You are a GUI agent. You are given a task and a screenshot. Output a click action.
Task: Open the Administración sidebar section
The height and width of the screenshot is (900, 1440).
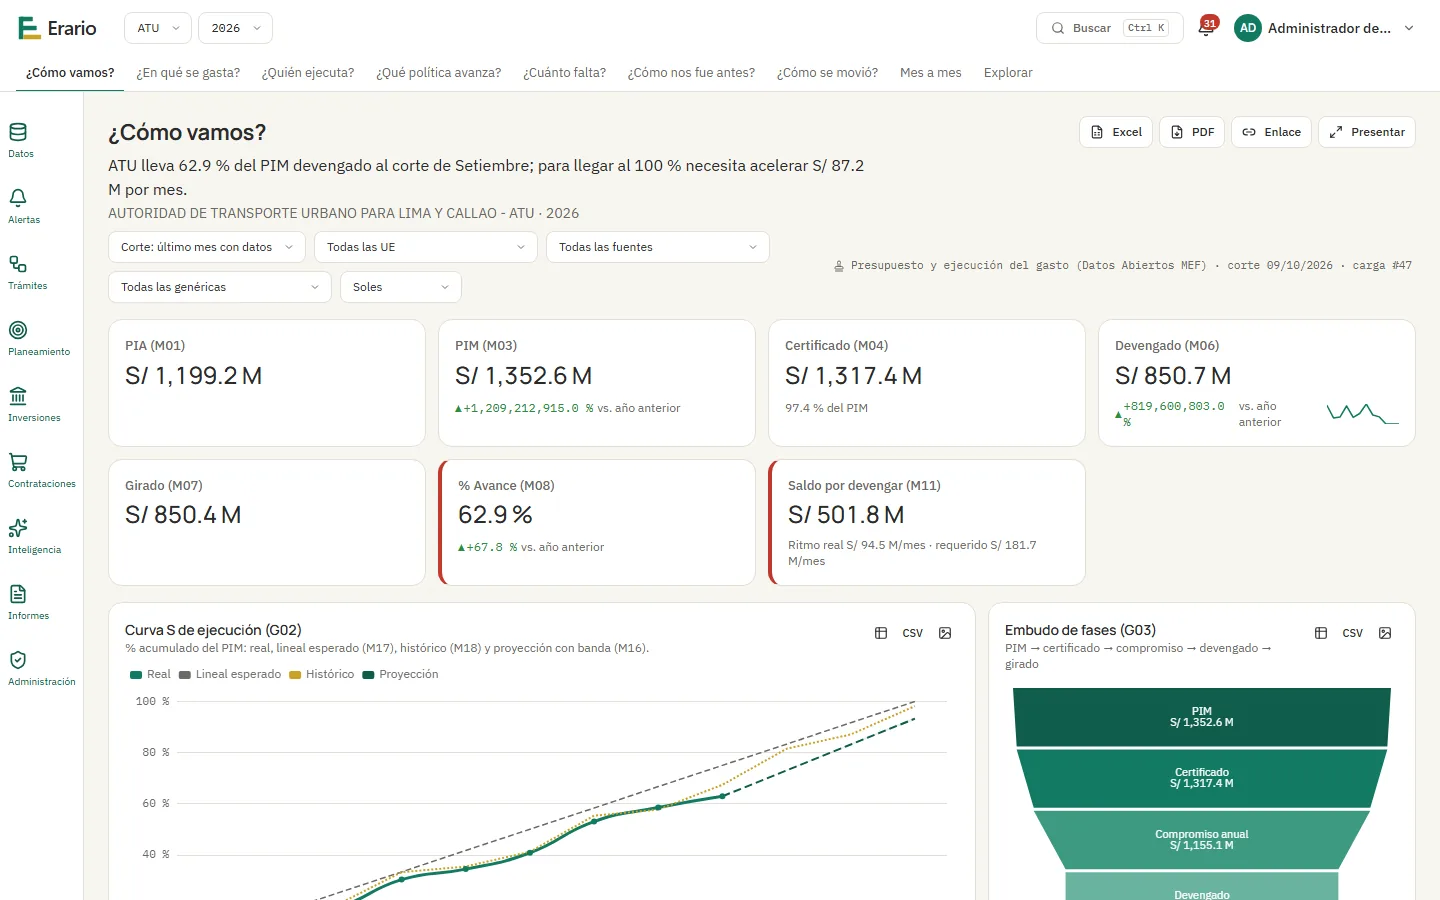pos(41,668)
